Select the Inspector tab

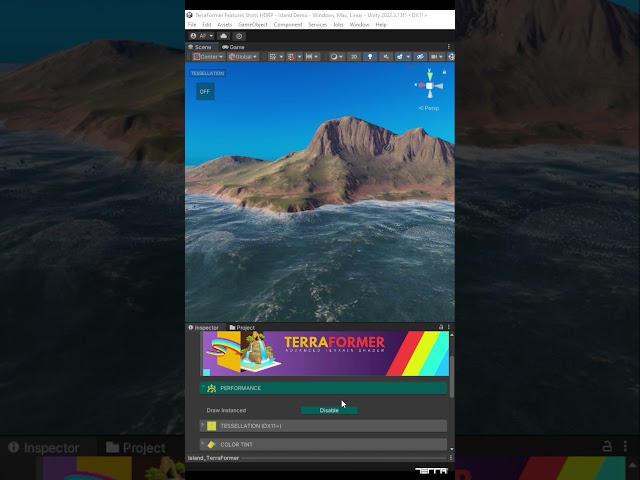(x=203, y=327)
